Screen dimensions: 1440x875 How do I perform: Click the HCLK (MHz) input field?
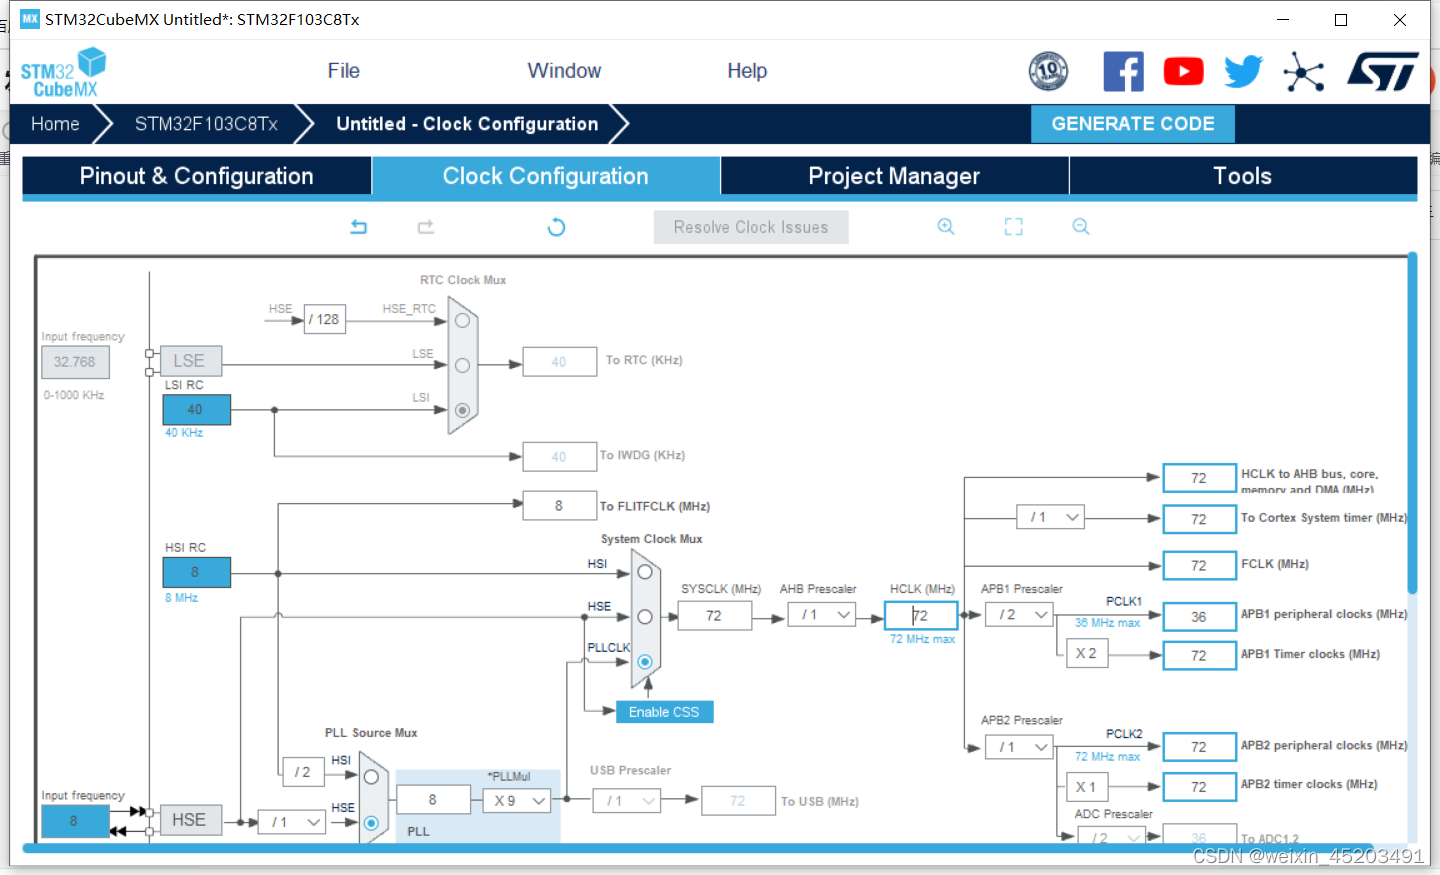[921, 616]
